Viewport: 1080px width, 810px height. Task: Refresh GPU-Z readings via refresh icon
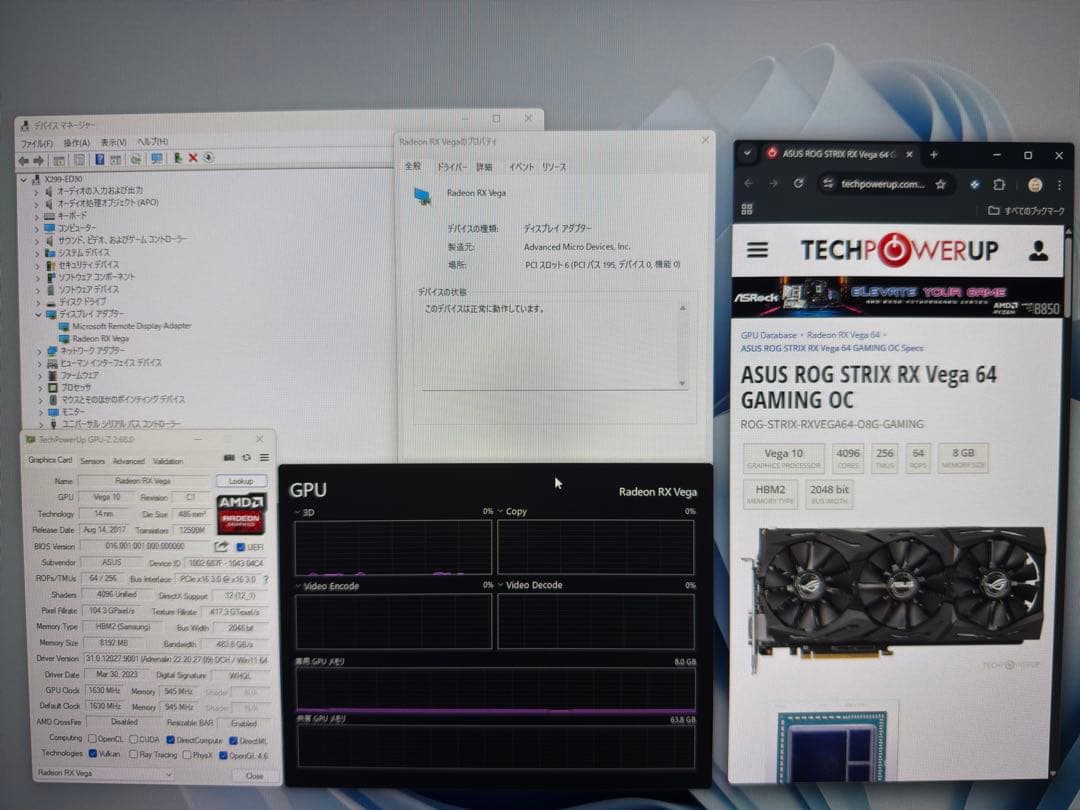point(245,457)
